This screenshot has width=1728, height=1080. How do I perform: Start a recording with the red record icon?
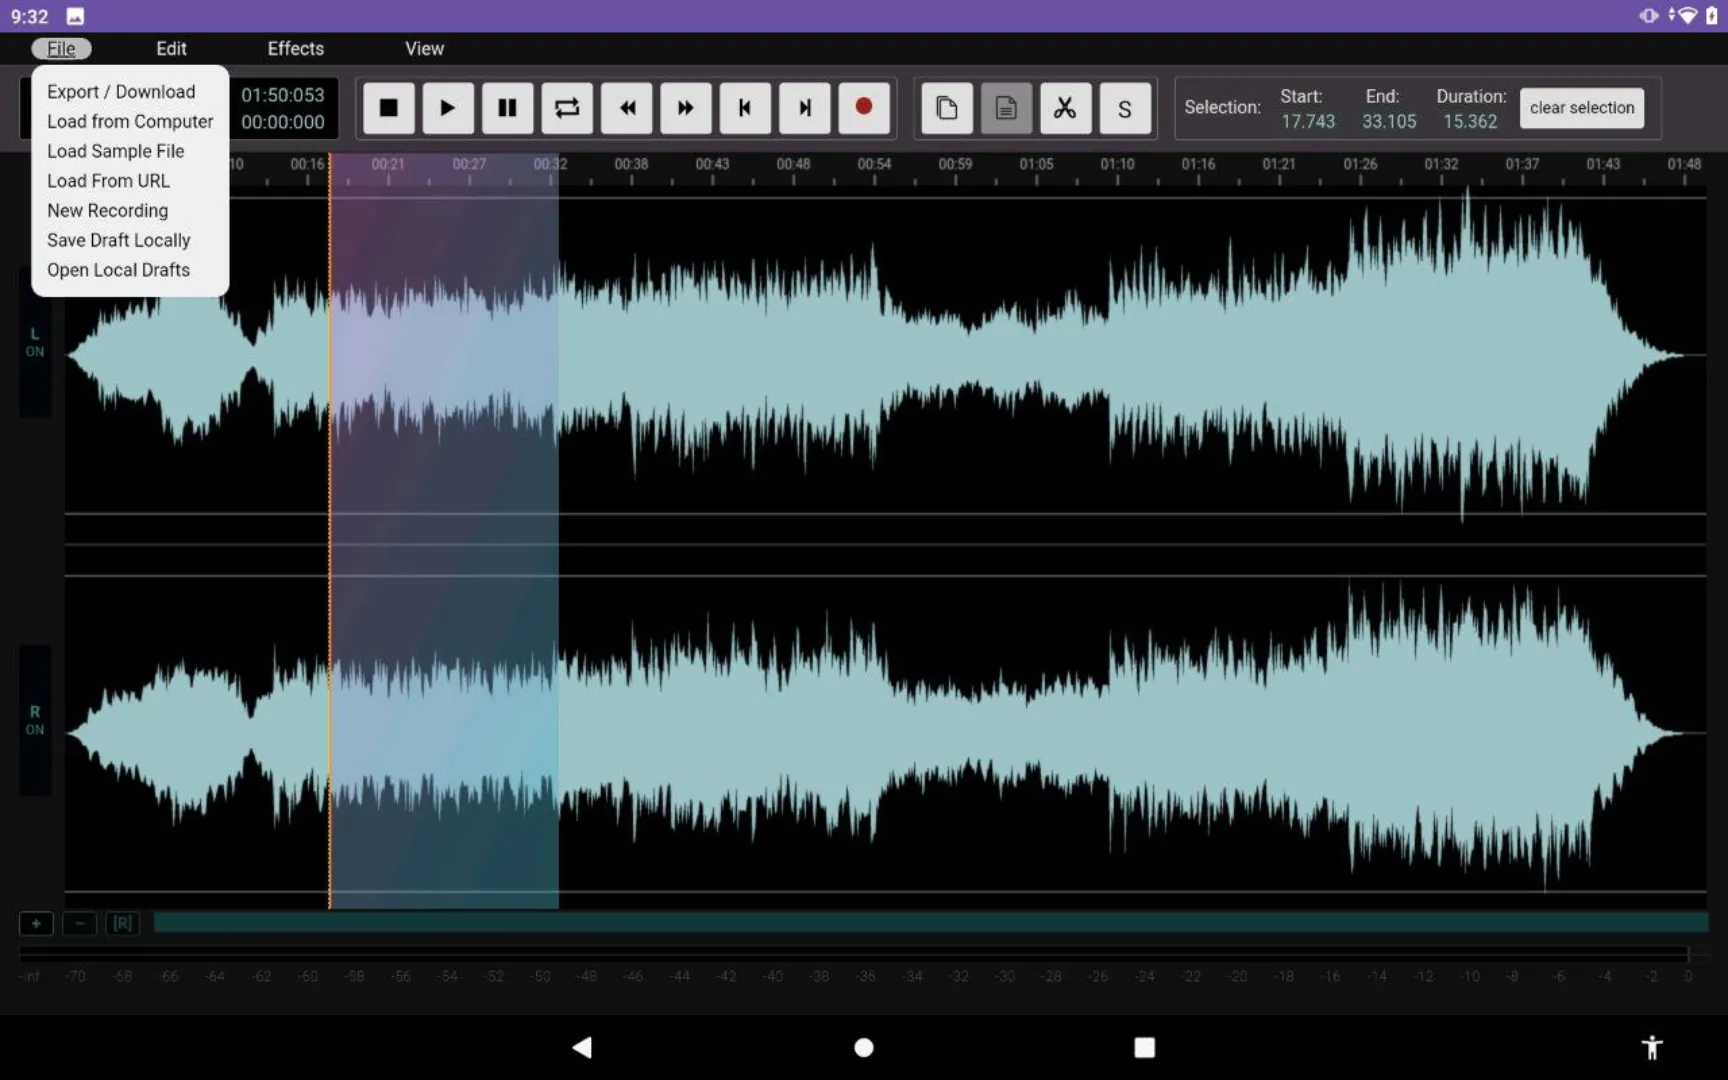[863, 108]
